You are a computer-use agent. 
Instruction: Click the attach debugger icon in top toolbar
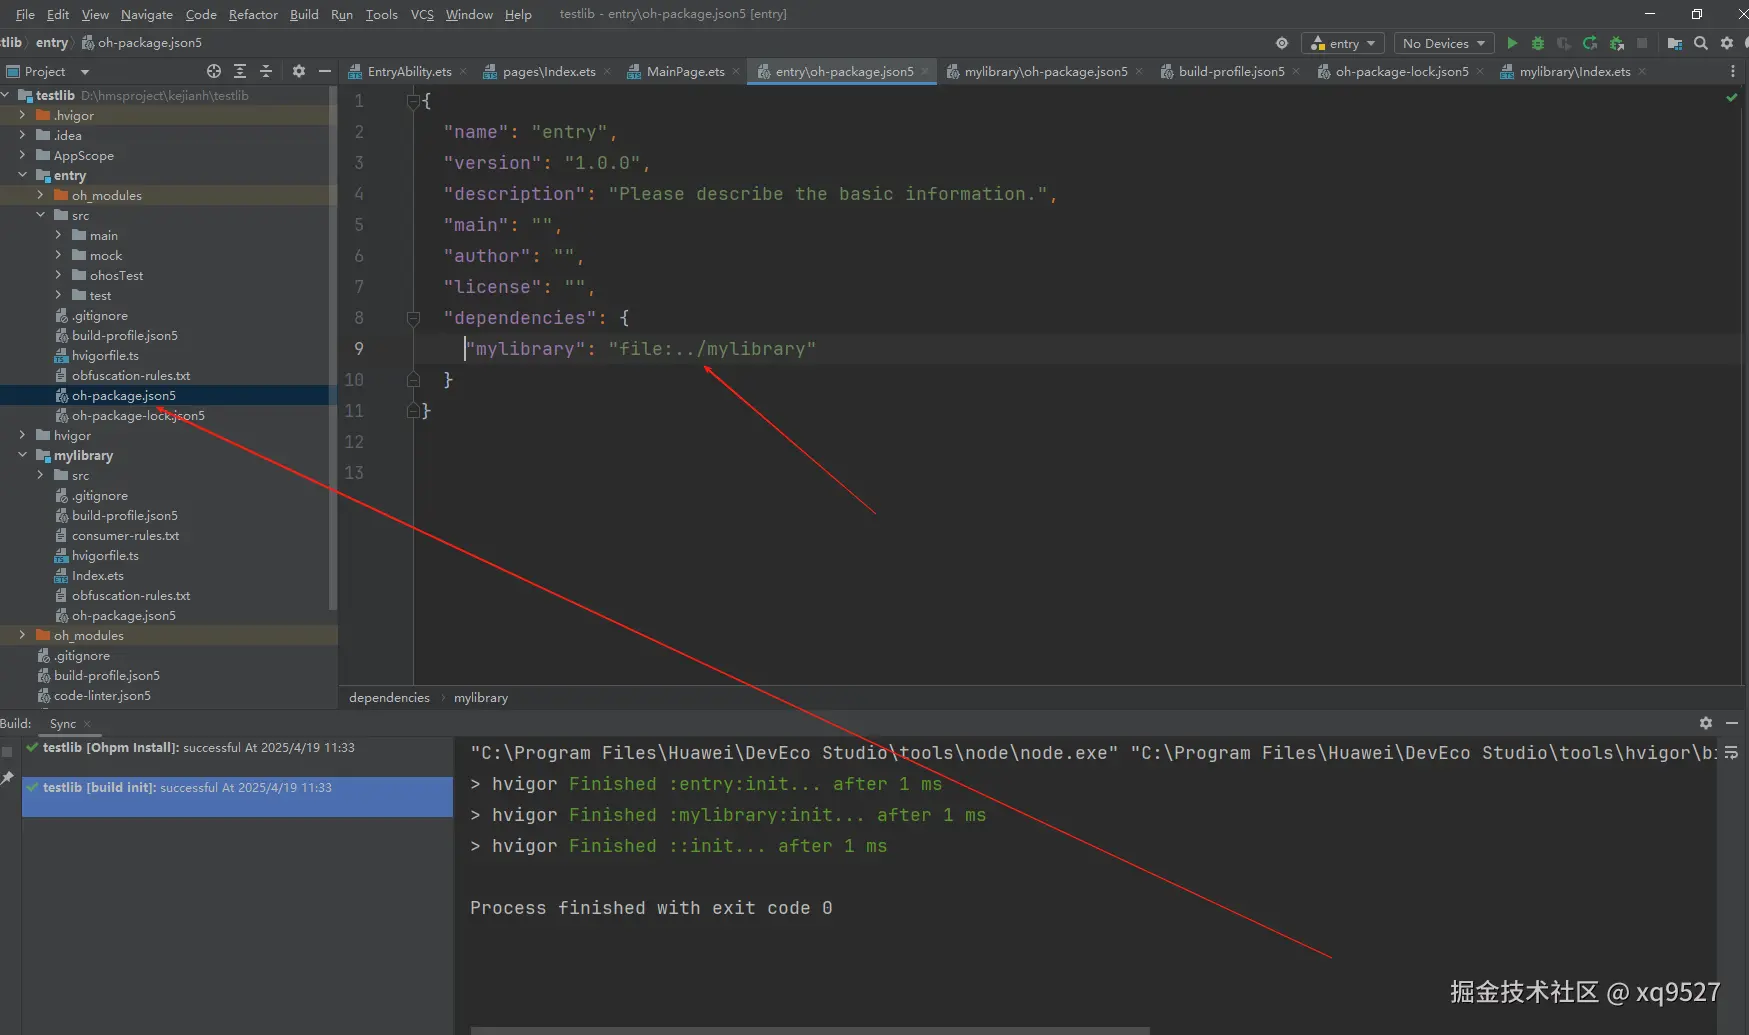pos(1616,43)
